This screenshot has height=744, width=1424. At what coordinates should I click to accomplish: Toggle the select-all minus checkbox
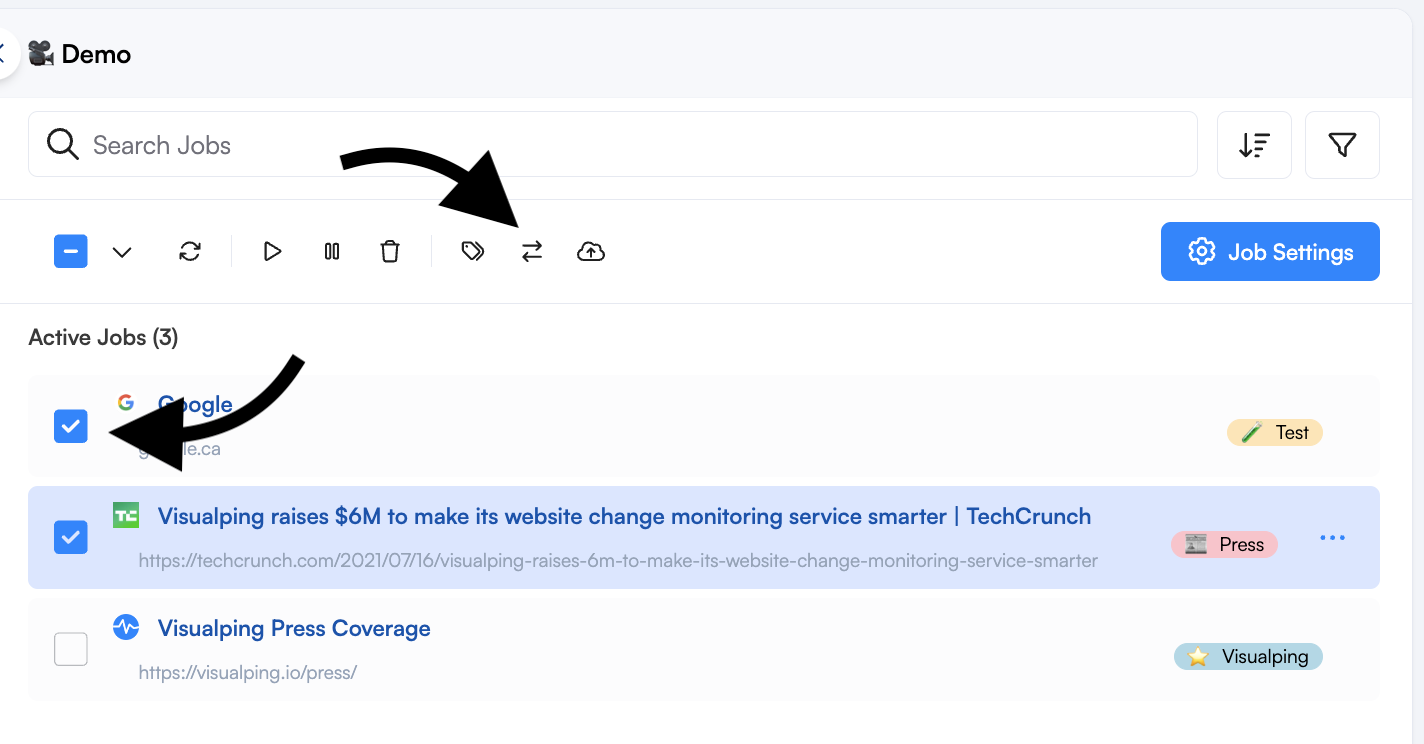71,251
